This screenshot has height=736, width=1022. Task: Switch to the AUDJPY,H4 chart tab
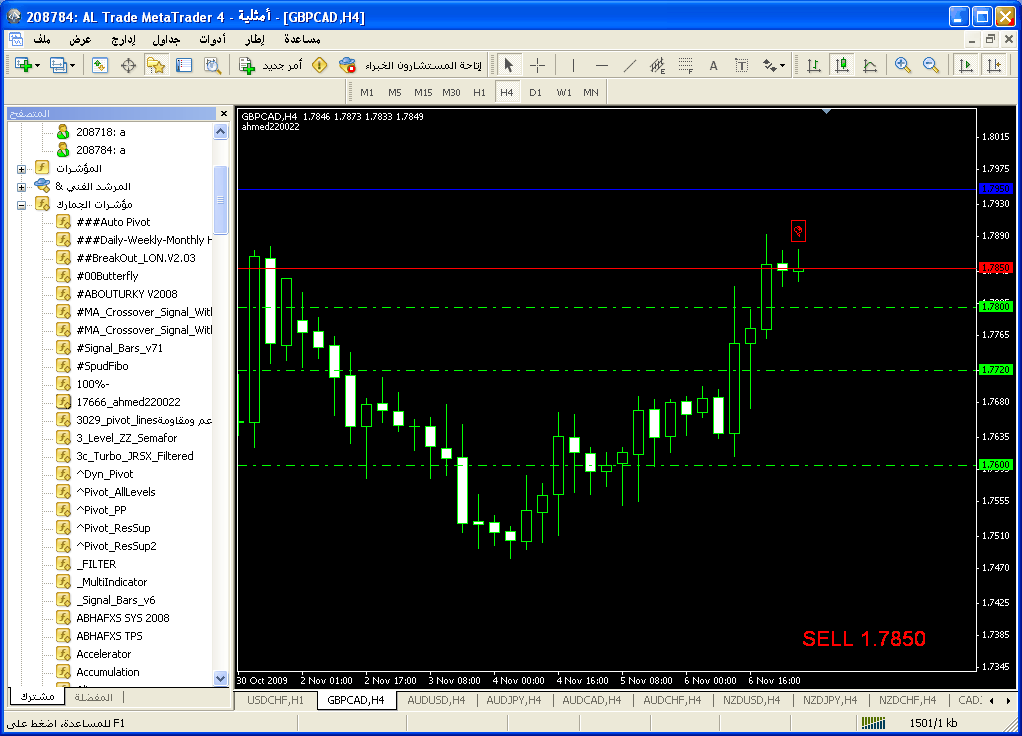pyautogui.click(x=514, y=701)
